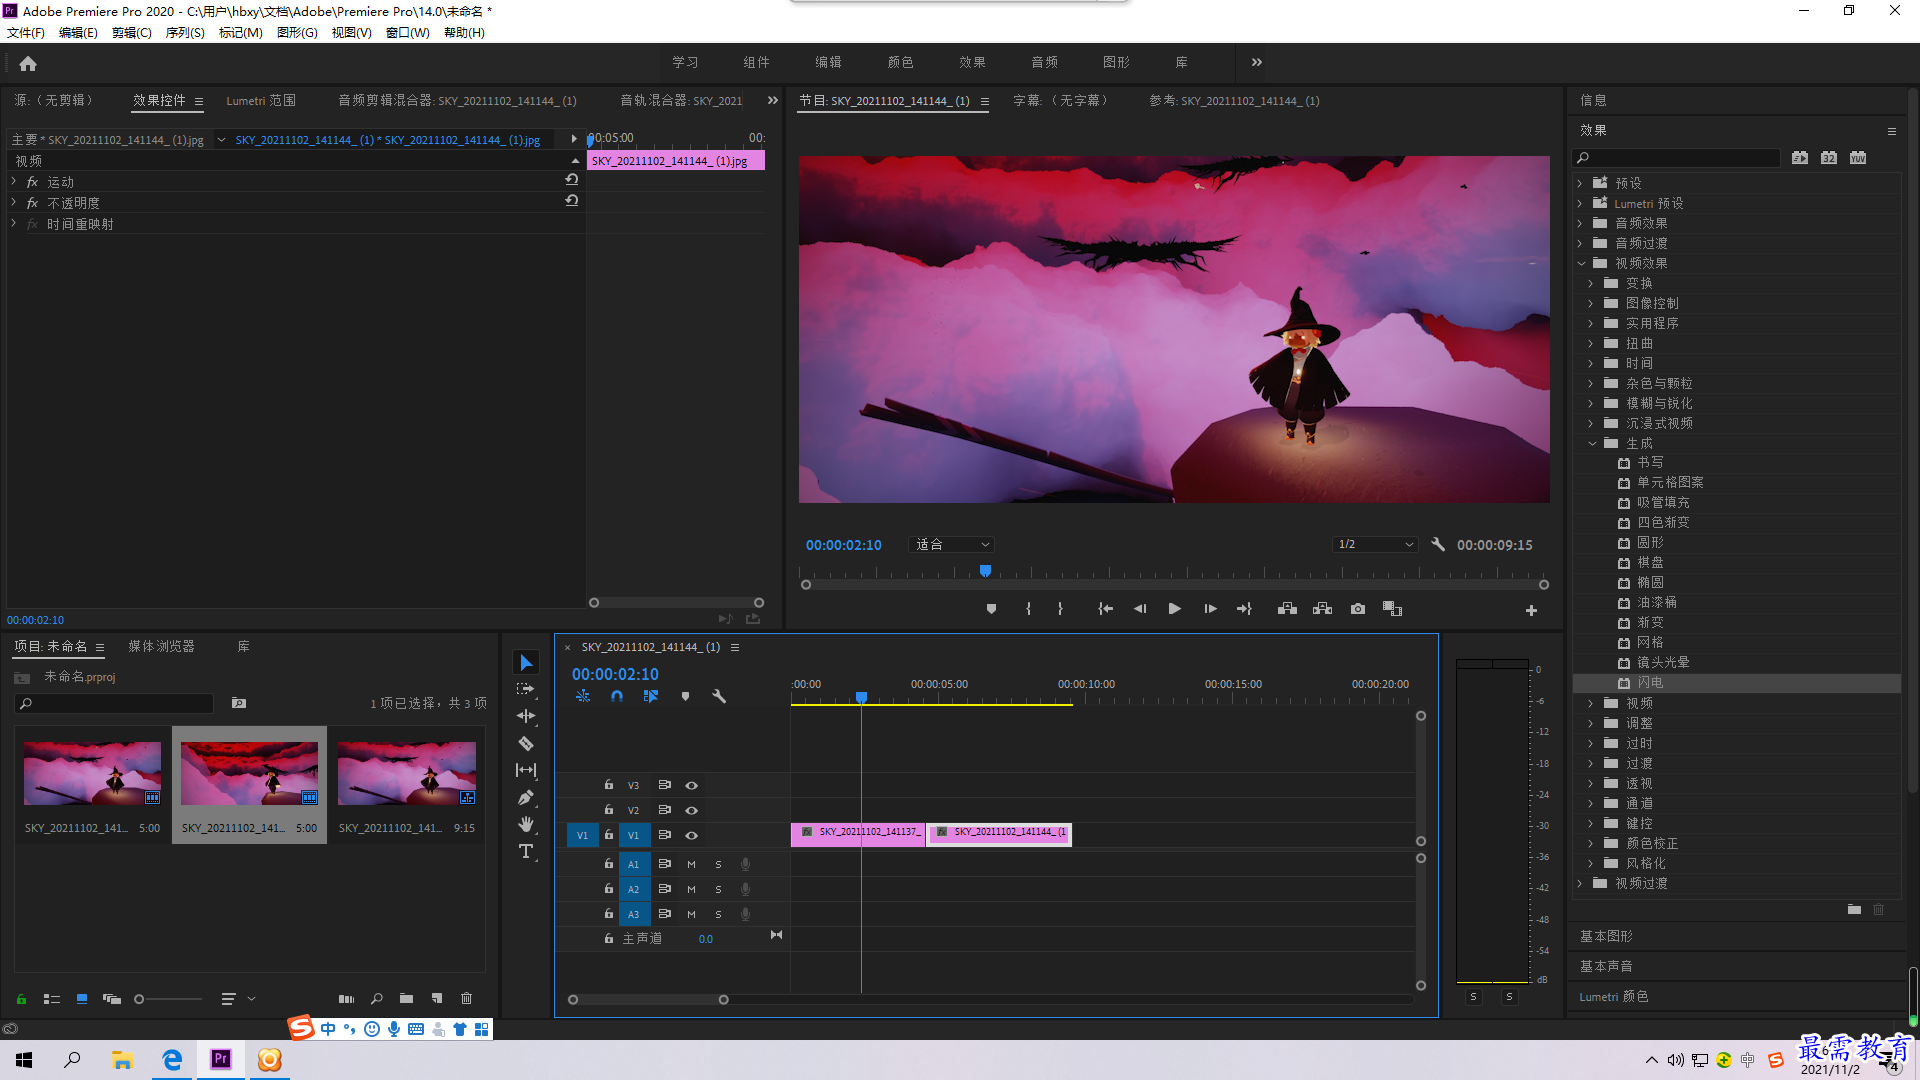Go to Out point in program monitor

pos(1244,609)
